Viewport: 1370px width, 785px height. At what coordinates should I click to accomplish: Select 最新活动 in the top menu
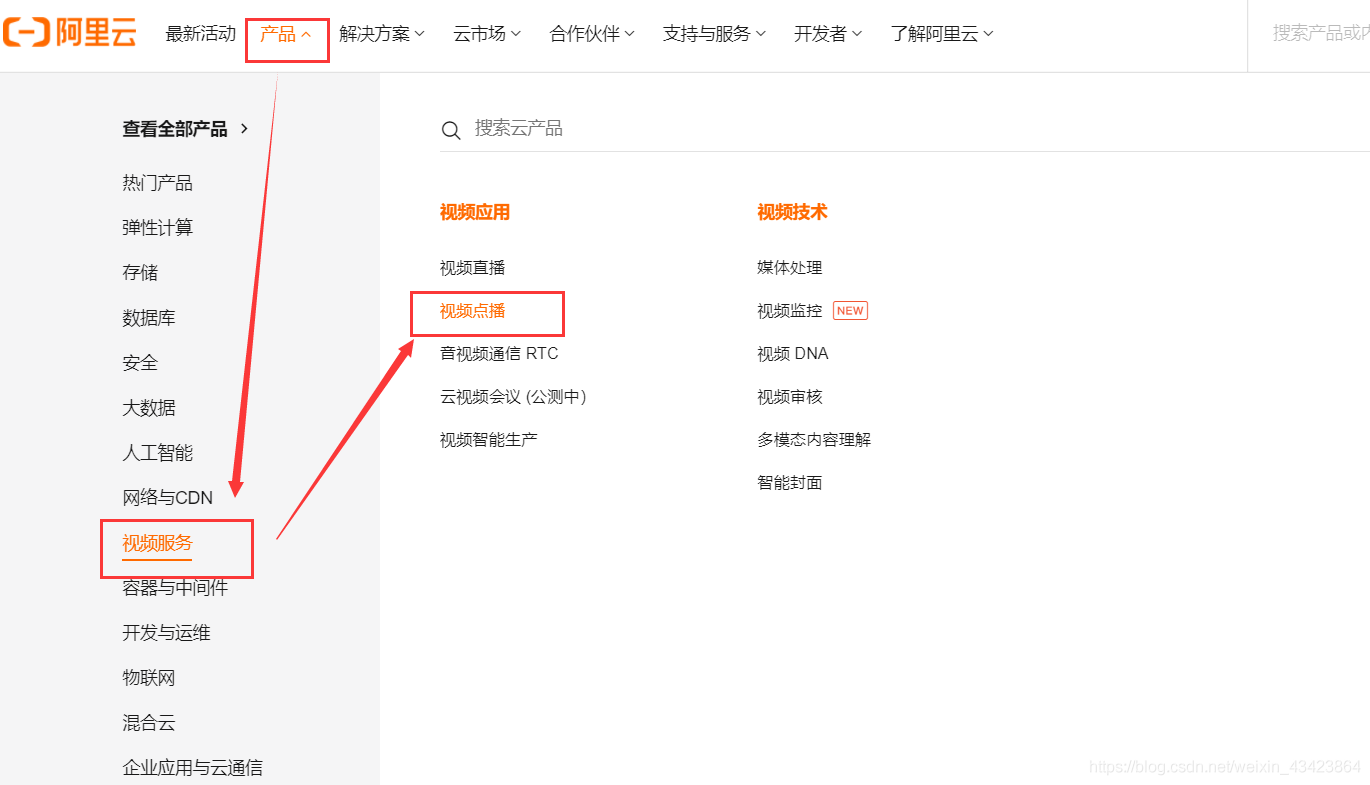tap(199, 33)
